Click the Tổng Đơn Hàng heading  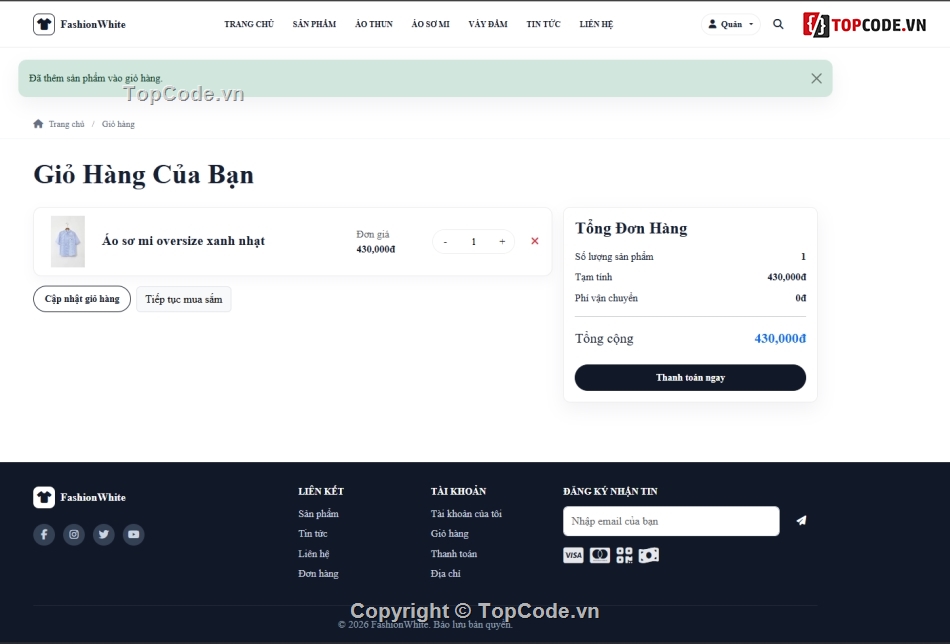point(631,228)
